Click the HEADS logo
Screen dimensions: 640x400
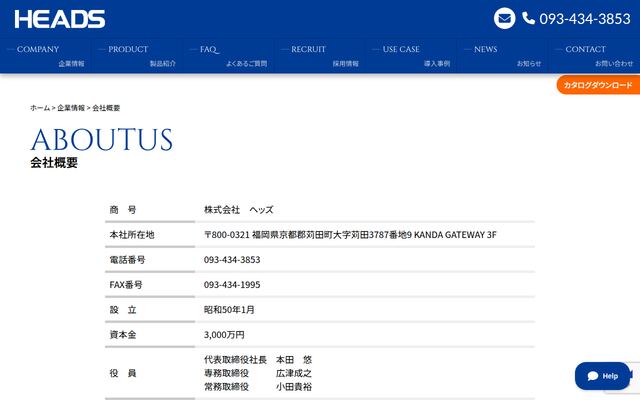pos(60,19)
